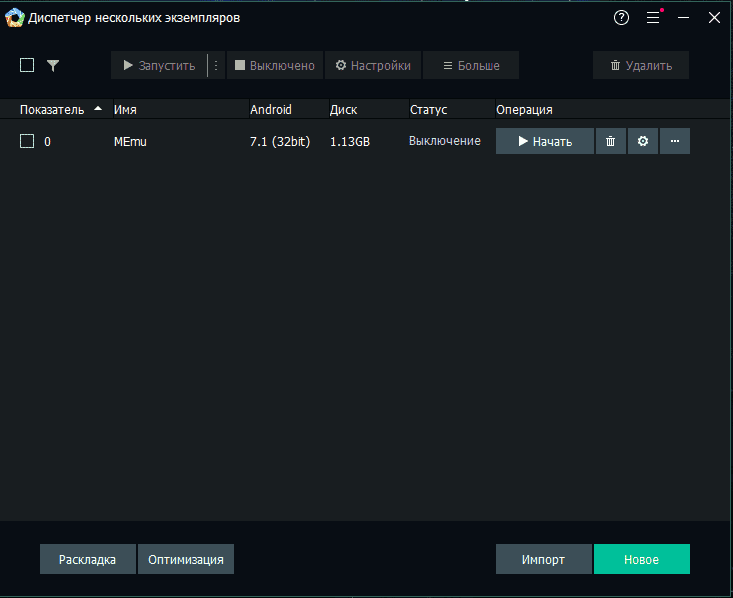Delete MEmu instance with row trash icon

pos(610,141)
